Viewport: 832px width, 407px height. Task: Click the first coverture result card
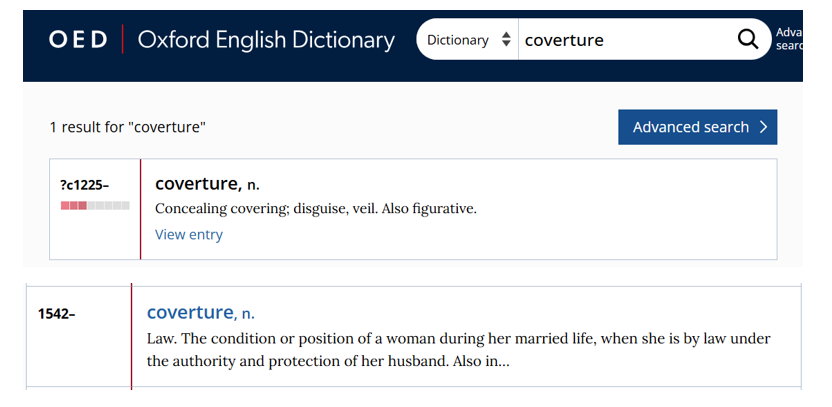[413, 209]
